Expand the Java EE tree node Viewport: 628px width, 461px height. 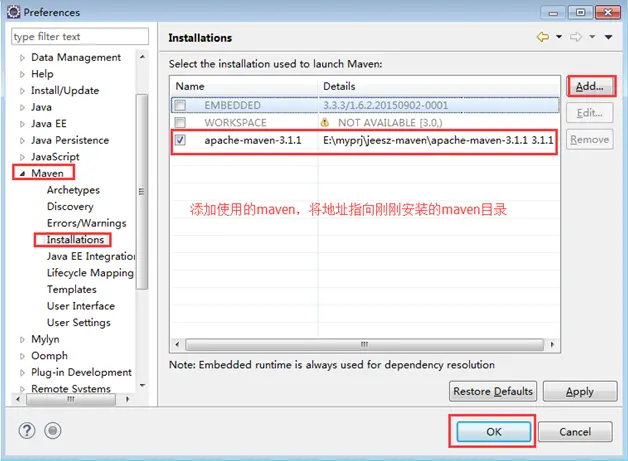click(22, 124)
